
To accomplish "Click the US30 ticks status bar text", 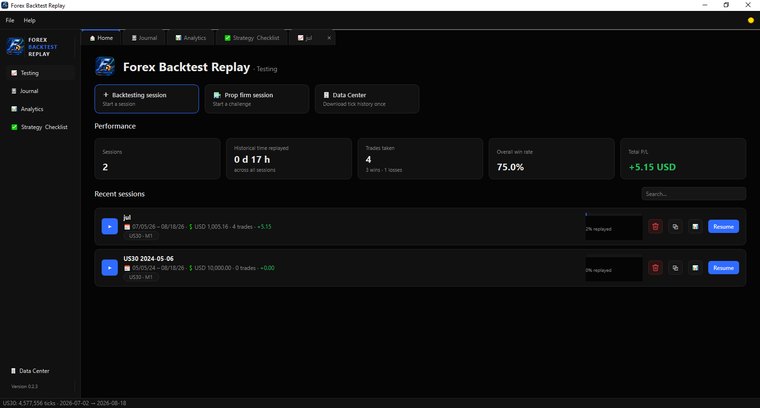I will pyautogui.click(x=64, y=403).
